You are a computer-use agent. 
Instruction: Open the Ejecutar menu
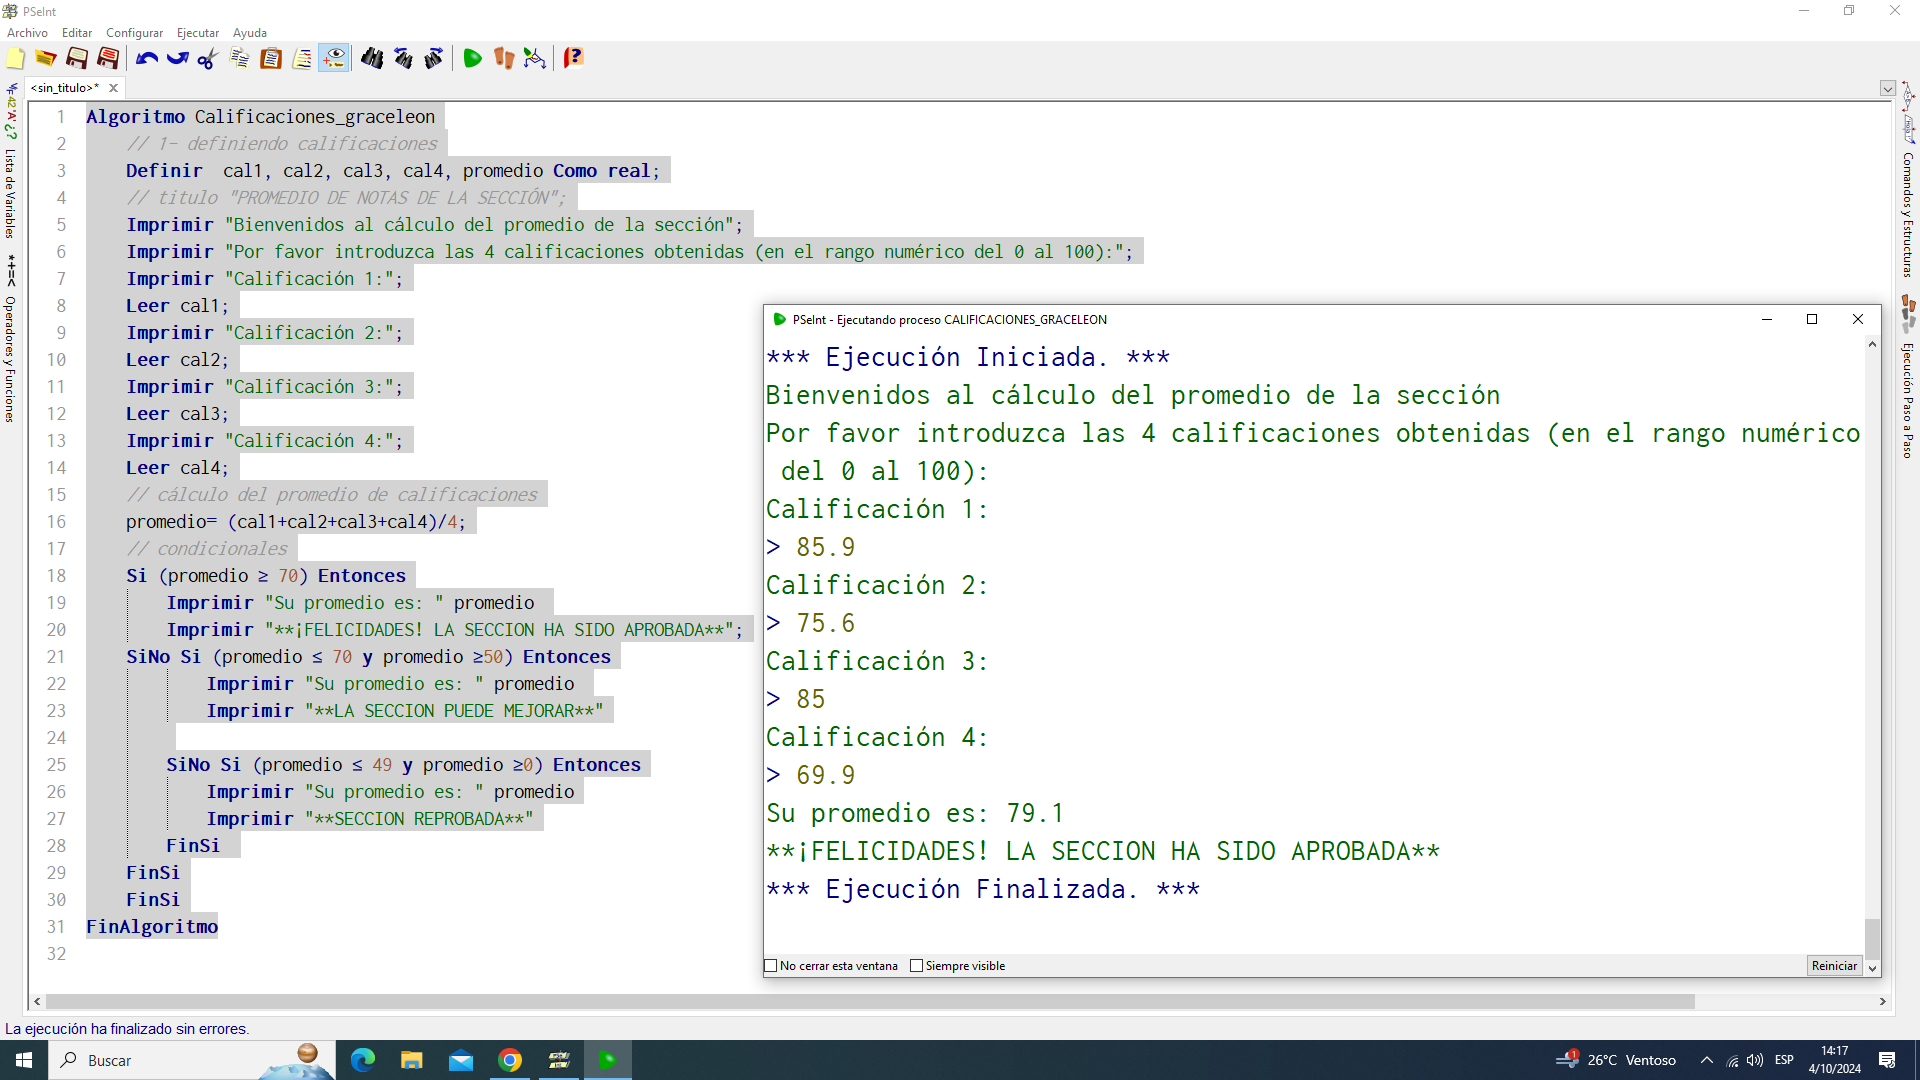pos(197,33)
